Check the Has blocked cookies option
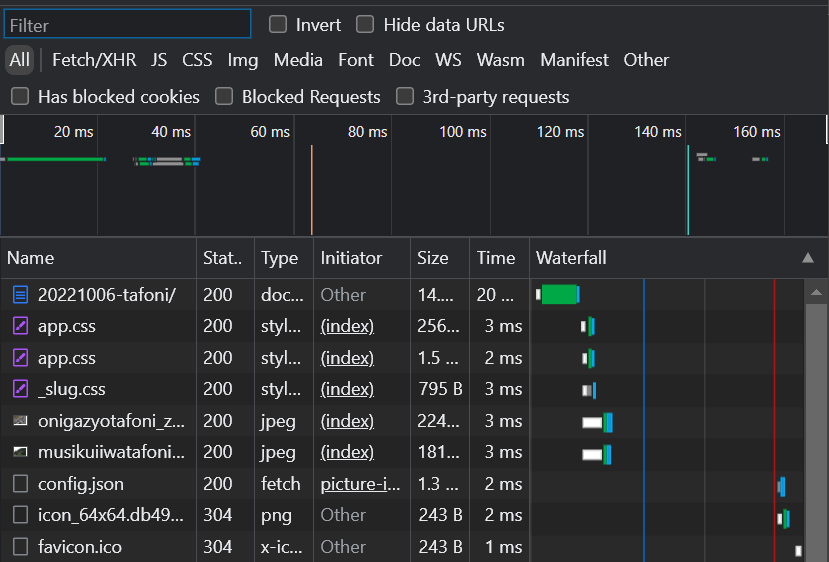 (19, 97)
